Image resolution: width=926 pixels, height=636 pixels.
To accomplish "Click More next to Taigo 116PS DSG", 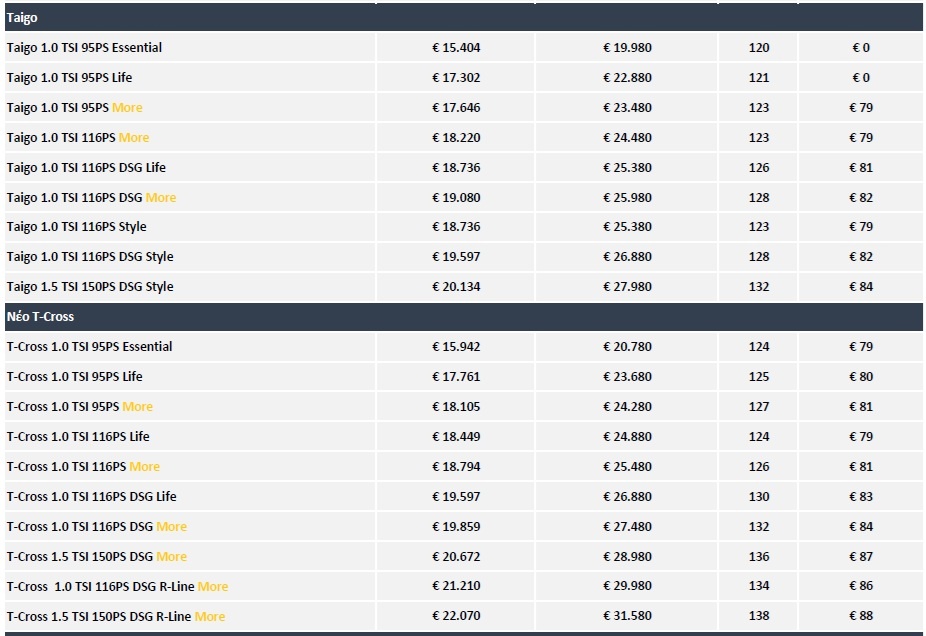I will 161,198.
